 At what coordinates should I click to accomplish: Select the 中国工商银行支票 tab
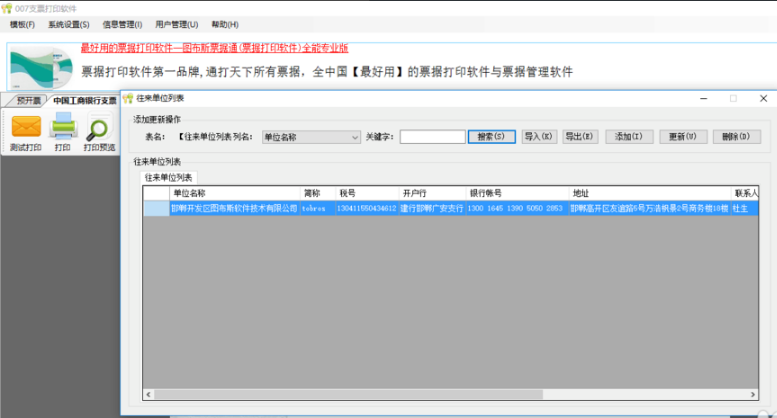point(85,101)
